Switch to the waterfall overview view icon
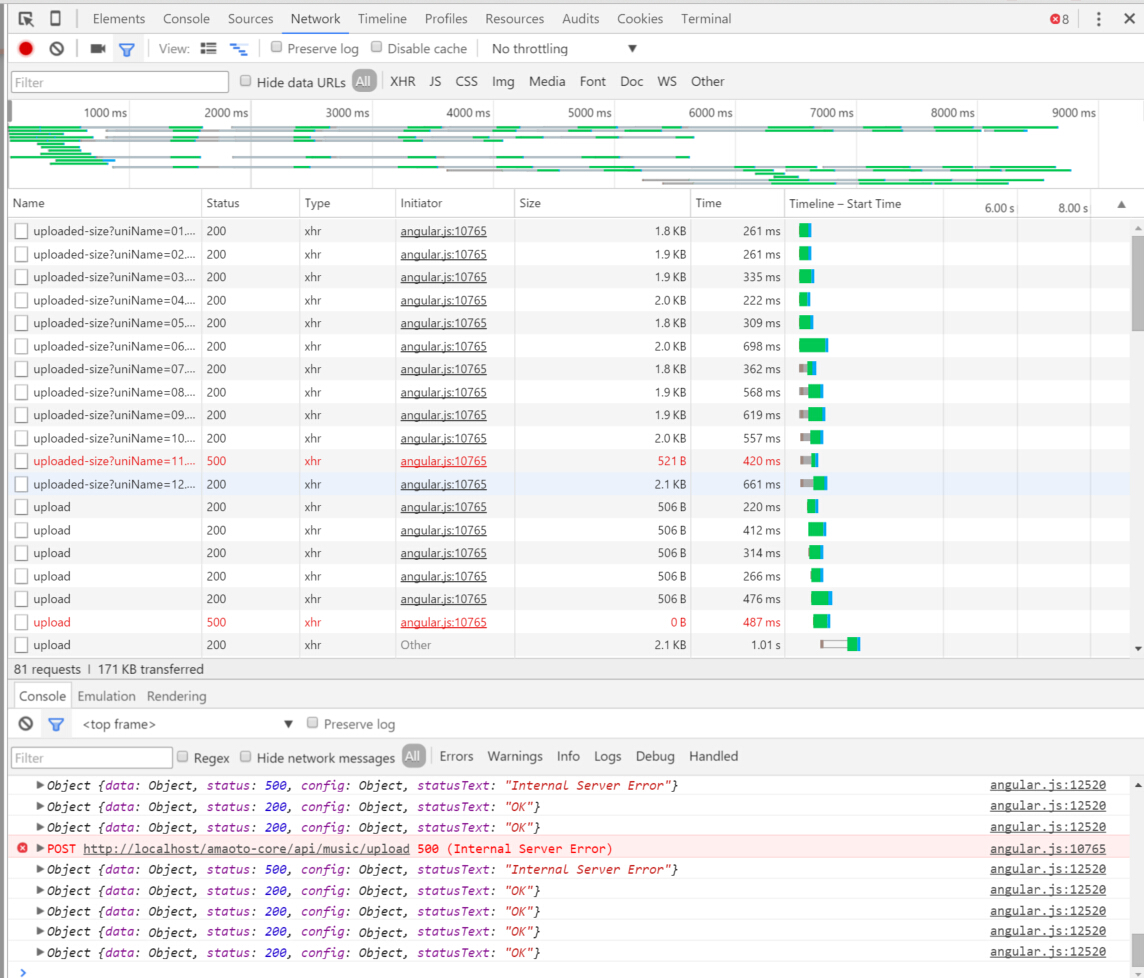The width and height of the screenshot is (1144, 978). click(239, 49)
